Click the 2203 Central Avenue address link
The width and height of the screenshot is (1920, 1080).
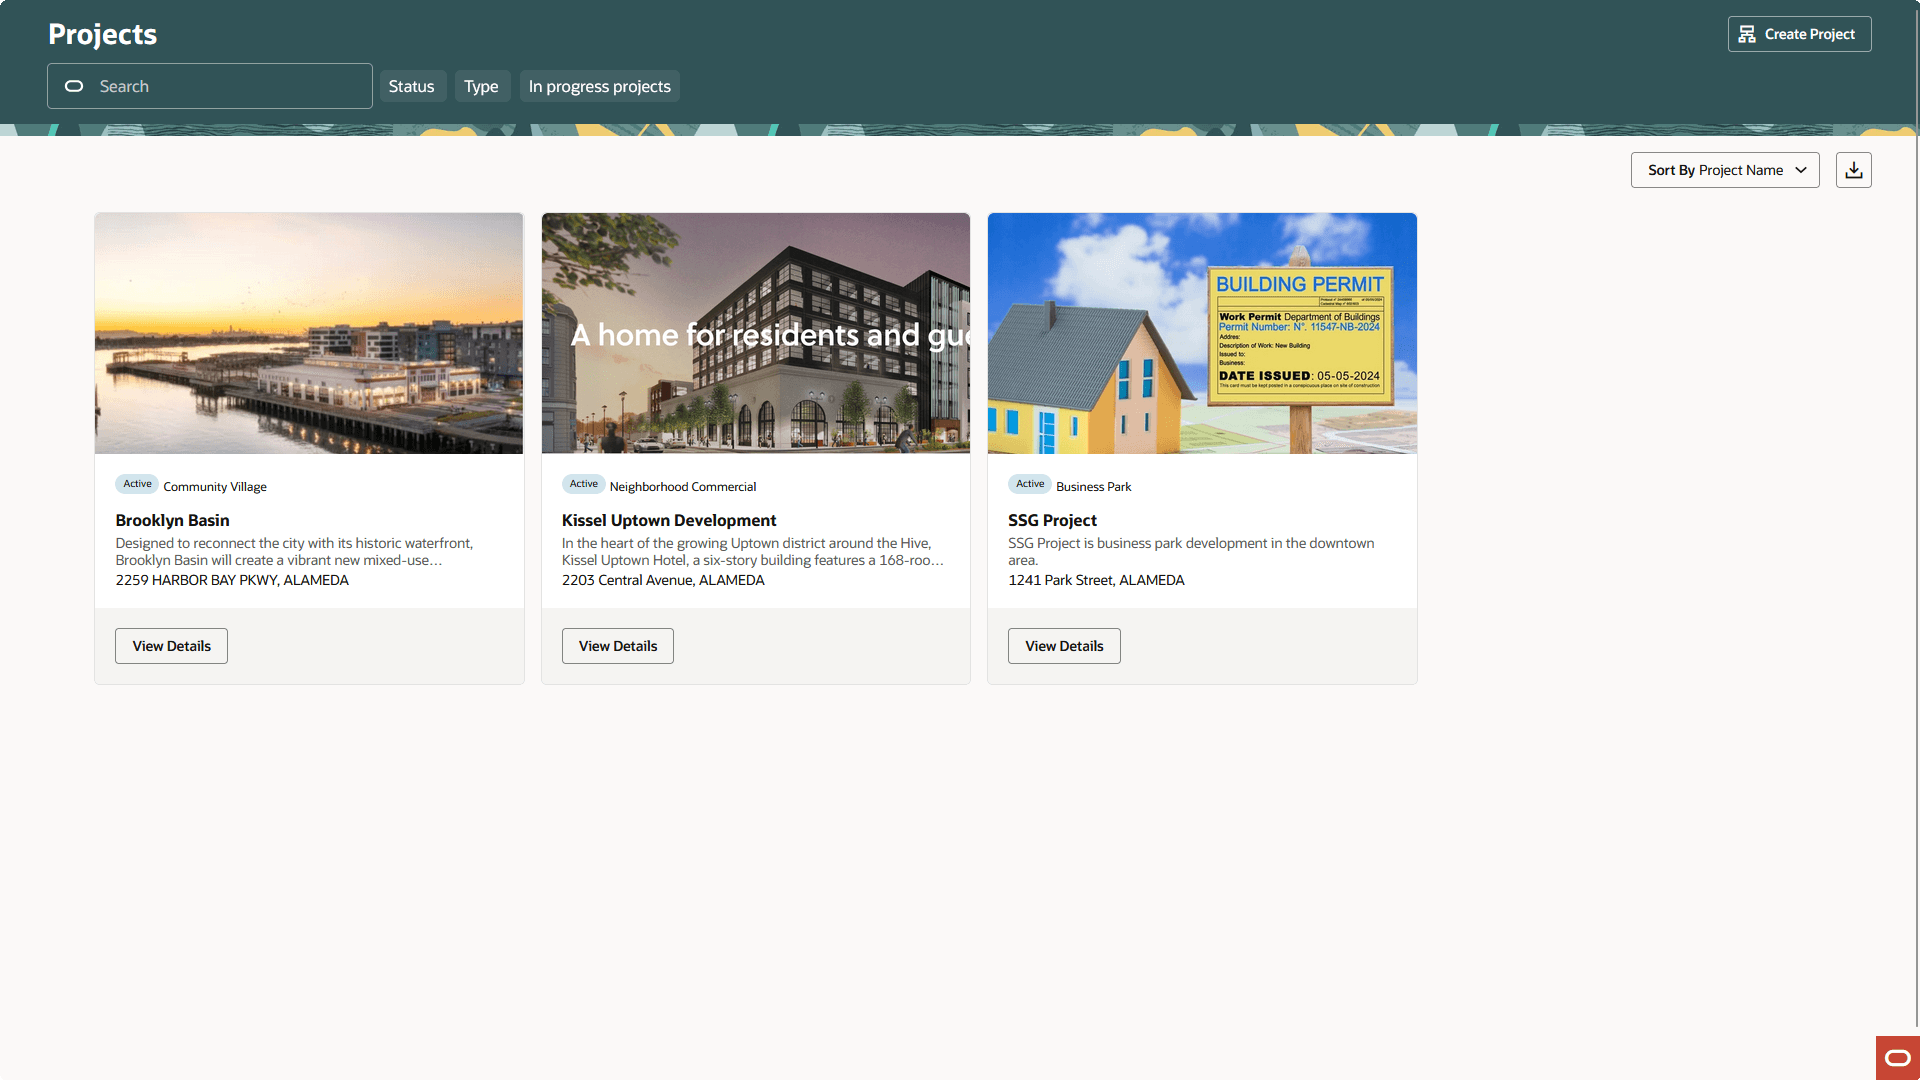pos(662,580)
